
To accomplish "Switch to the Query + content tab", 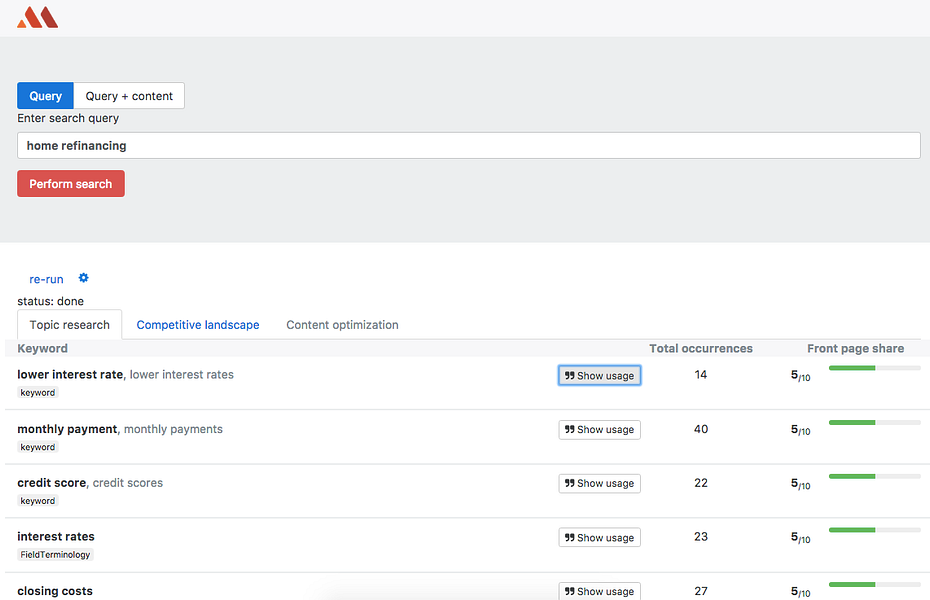I will click(128, 95).
